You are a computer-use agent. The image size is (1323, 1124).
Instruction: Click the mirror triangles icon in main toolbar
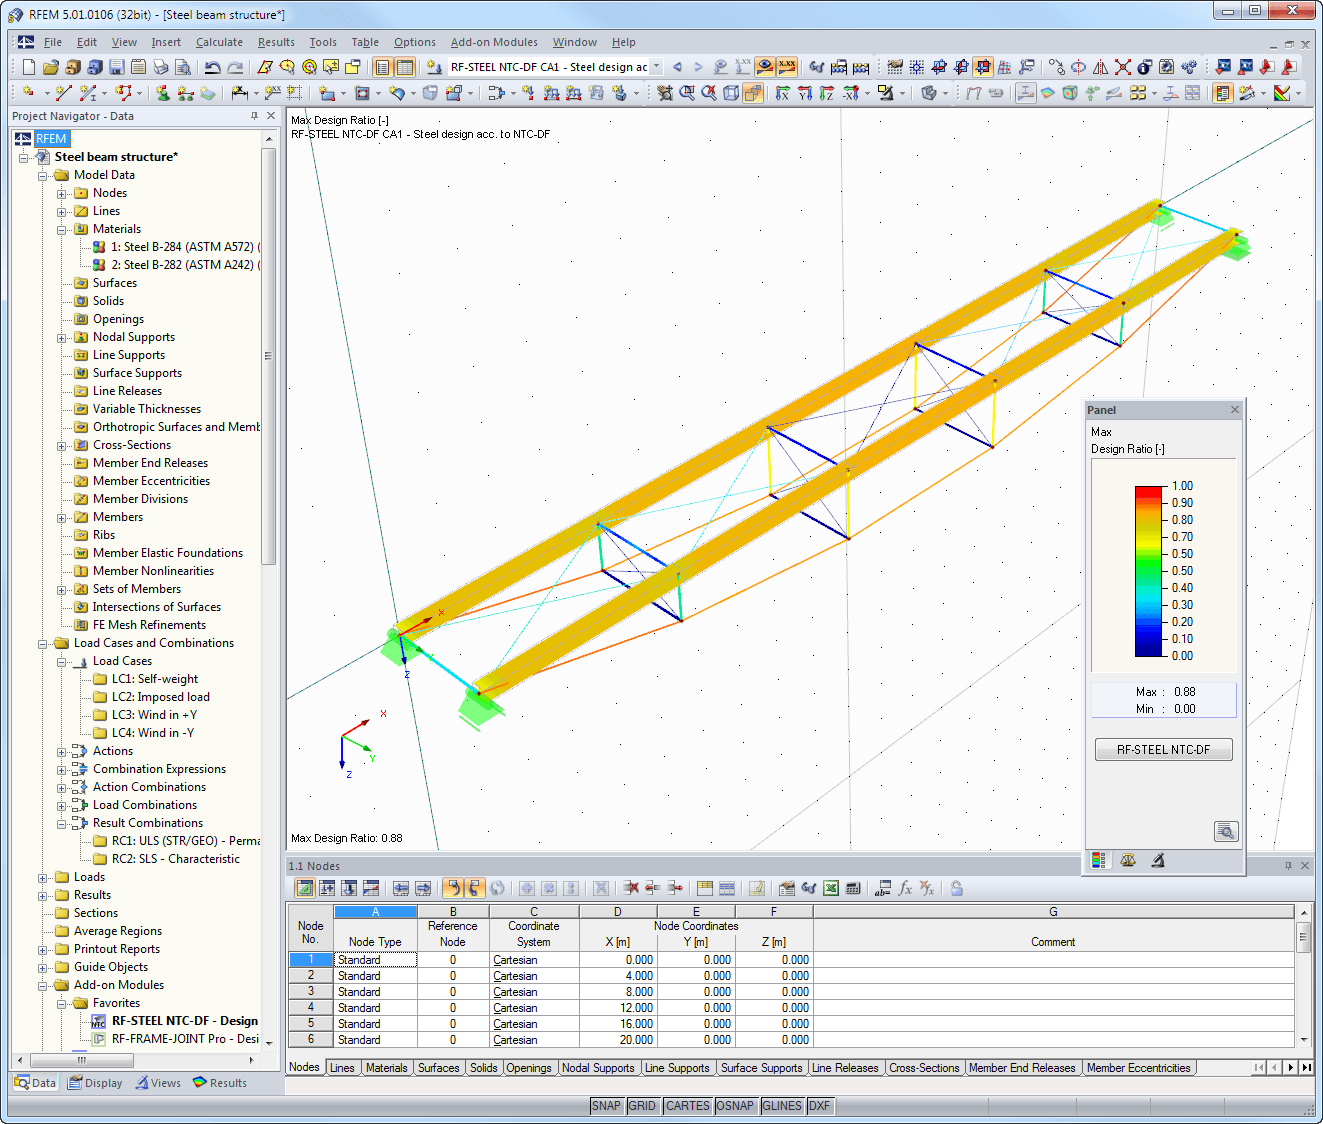pyautogui.click(x=1101, y=67)
